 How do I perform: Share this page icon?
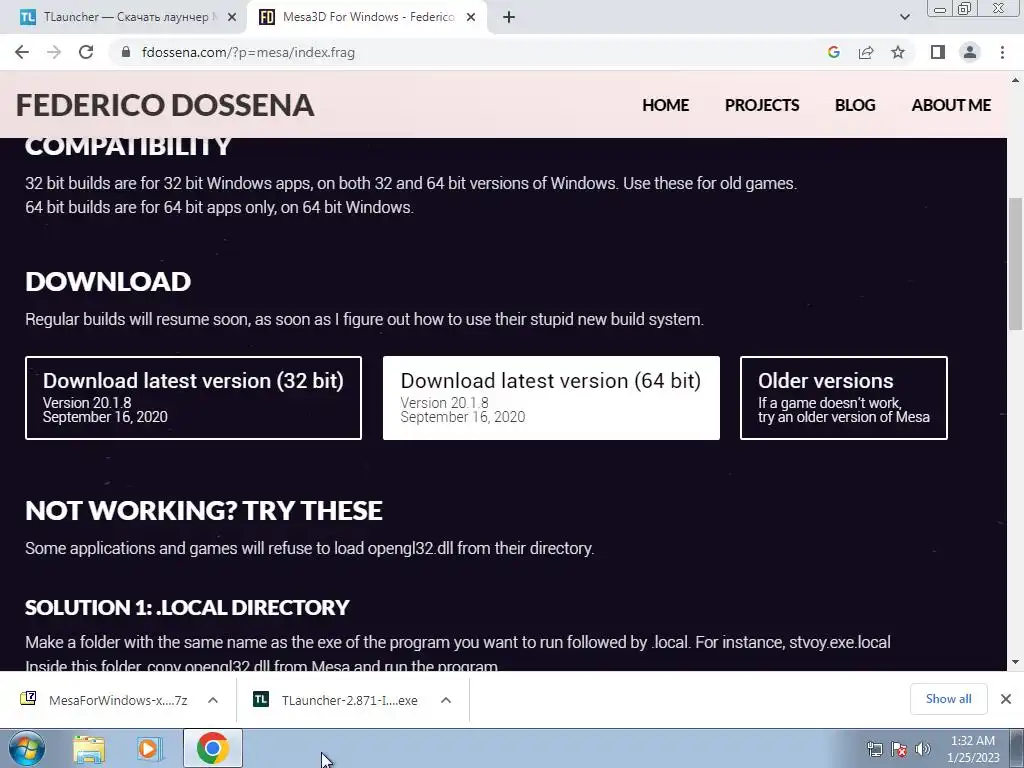pos(866,52)
